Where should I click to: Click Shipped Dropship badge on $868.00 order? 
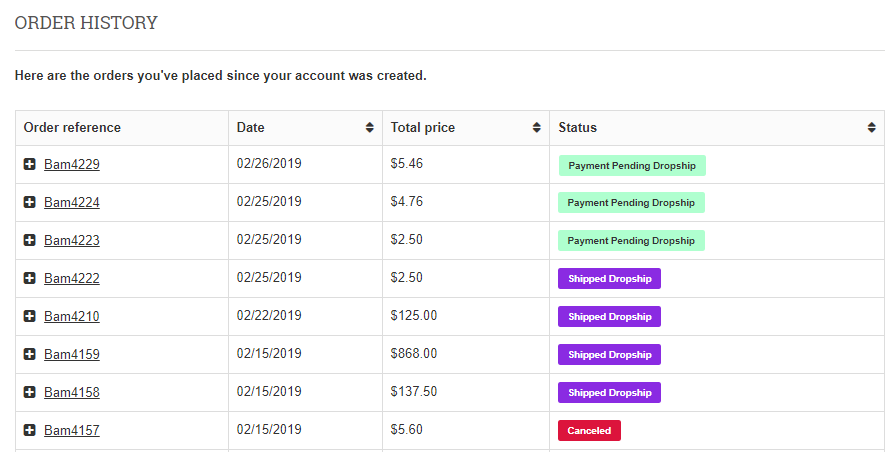click(609, 354)
